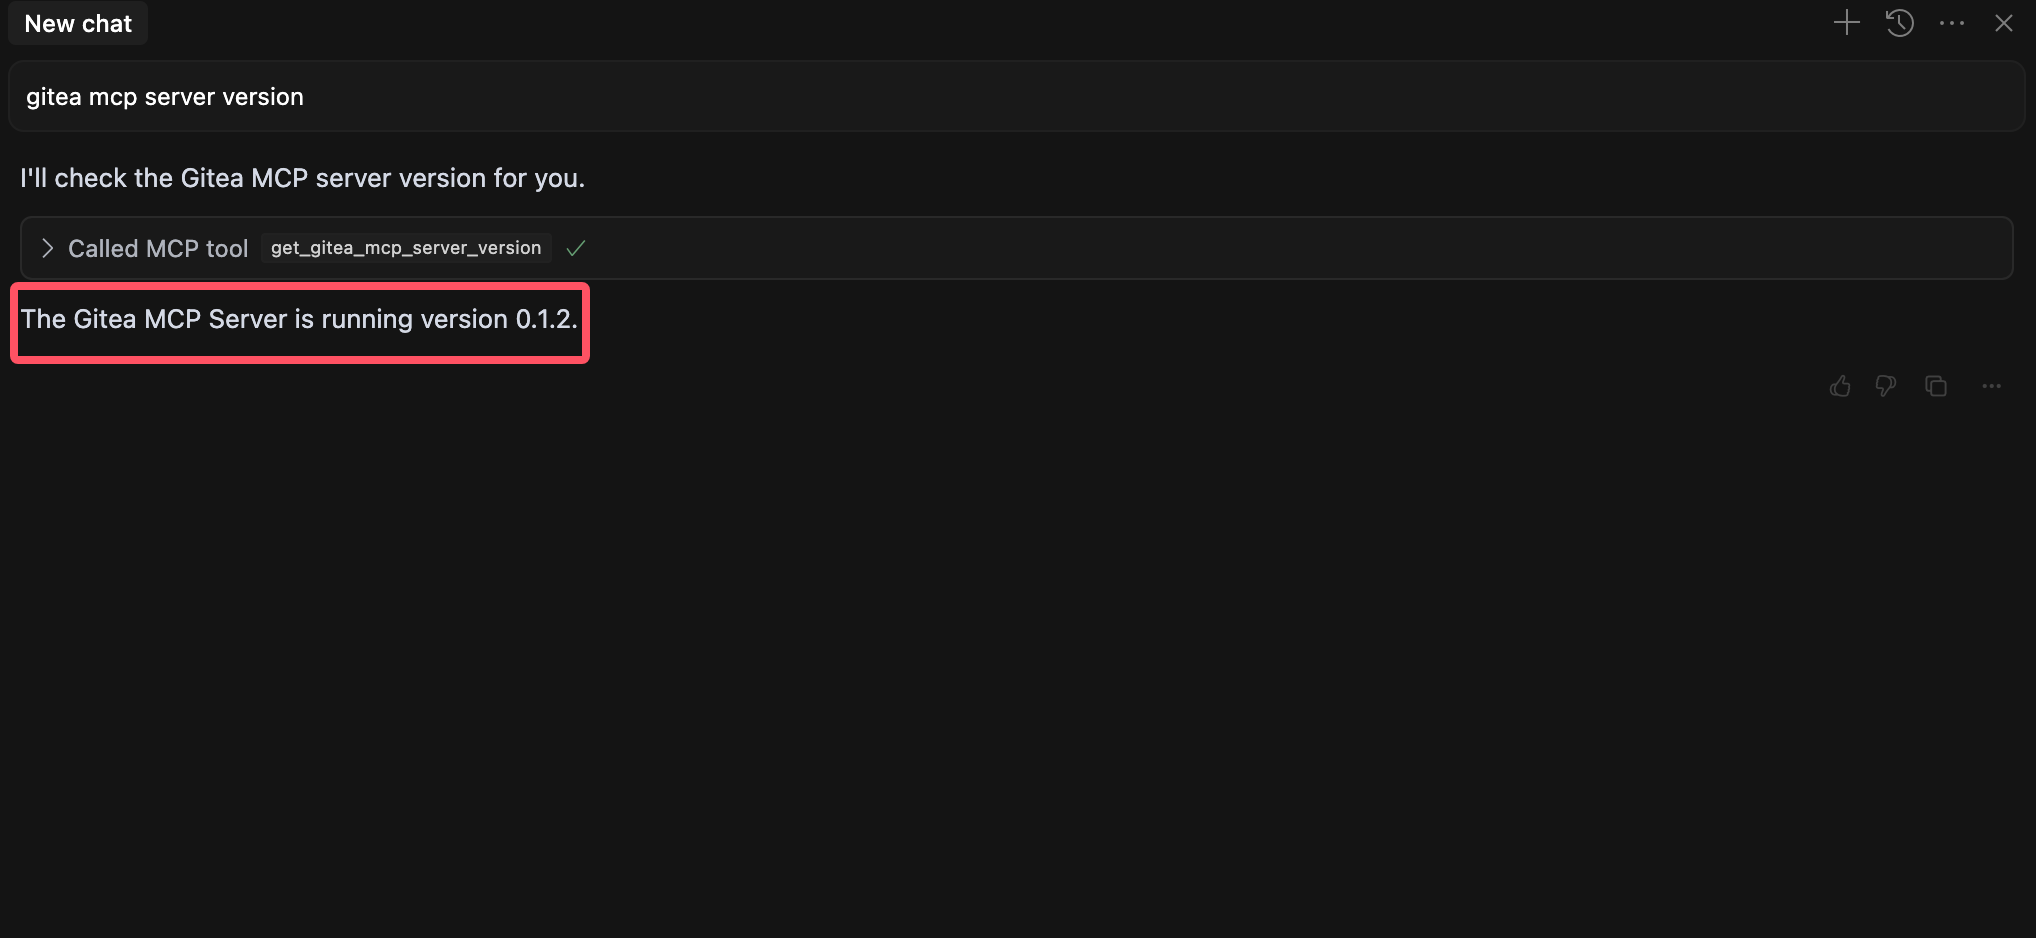
Task: Give thumbs down to the response
Action: (x=1886, y=386)
